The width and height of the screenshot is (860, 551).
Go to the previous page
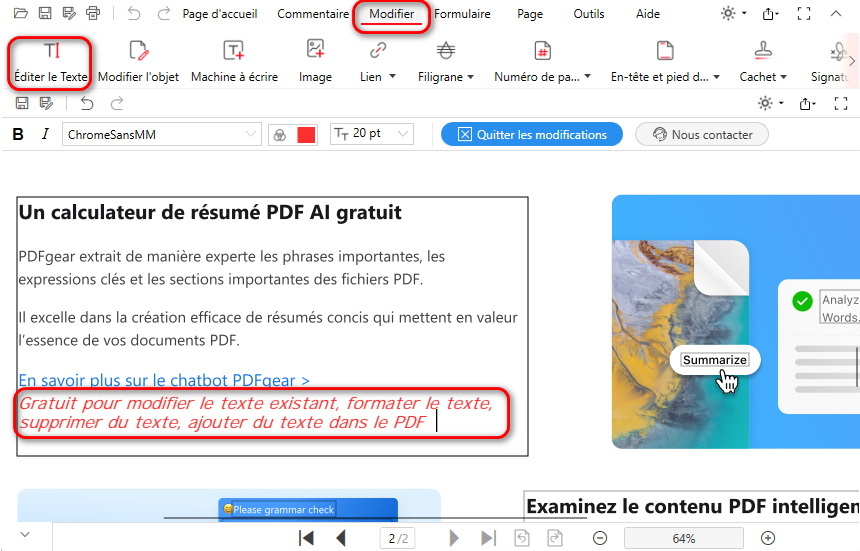pyautogui.click(x=341, y=538)
